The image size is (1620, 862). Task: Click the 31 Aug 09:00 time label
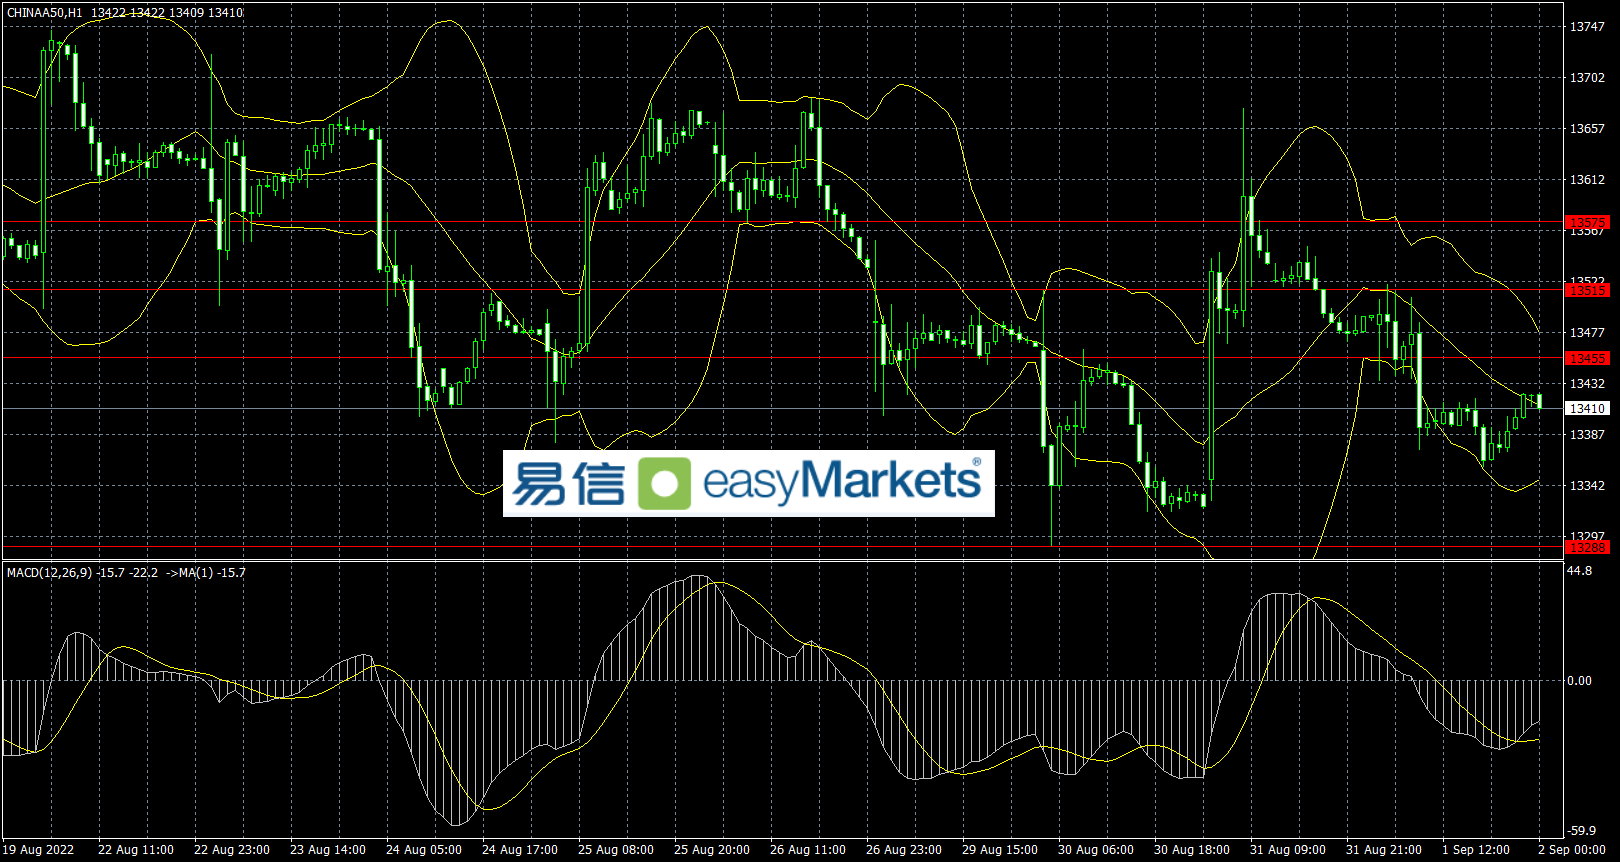tap(1288, 850)
